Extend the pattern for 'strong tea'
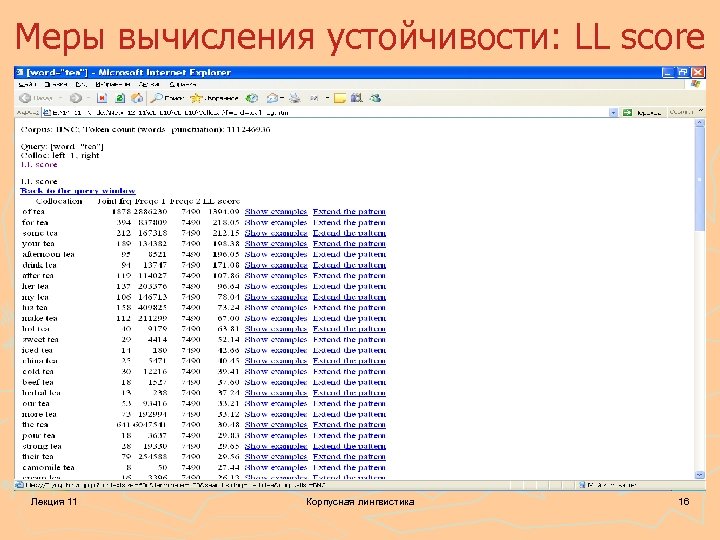Image resolution: width=720 pixels, height=540 pixels. (x=349, y=446)
